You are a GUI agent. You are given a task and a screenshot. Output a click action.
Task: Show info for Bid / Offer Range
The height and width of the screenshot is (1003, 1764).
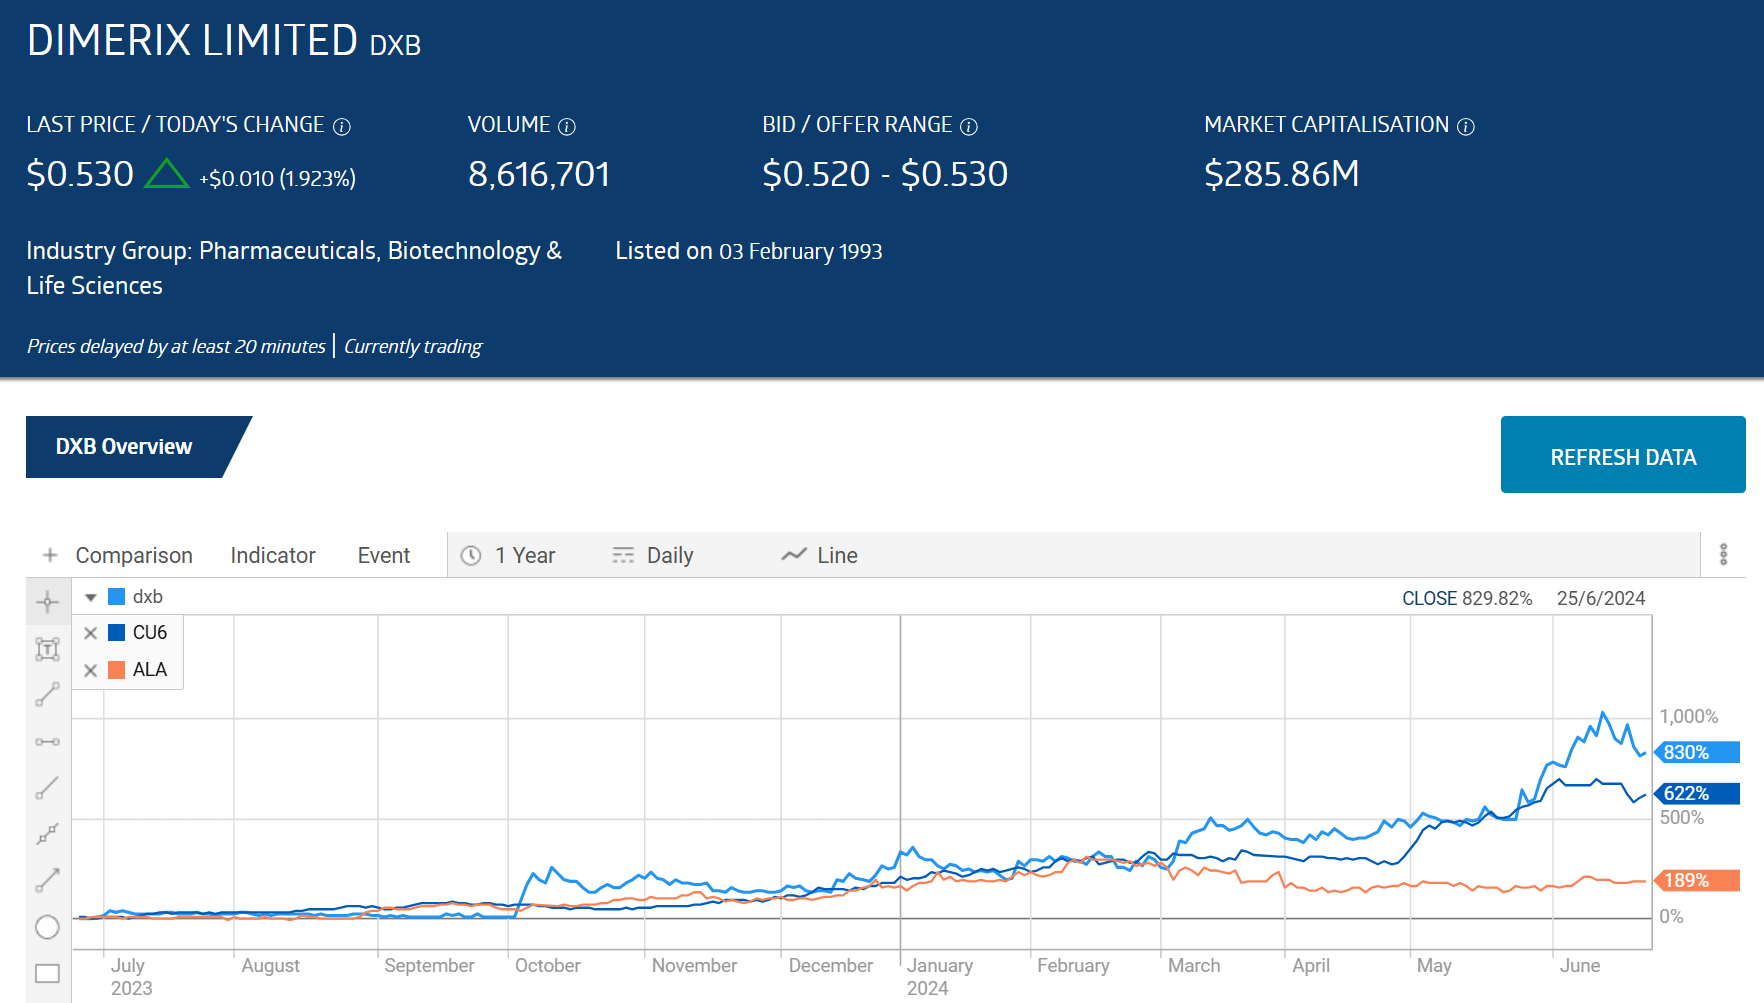pos(969,127)
